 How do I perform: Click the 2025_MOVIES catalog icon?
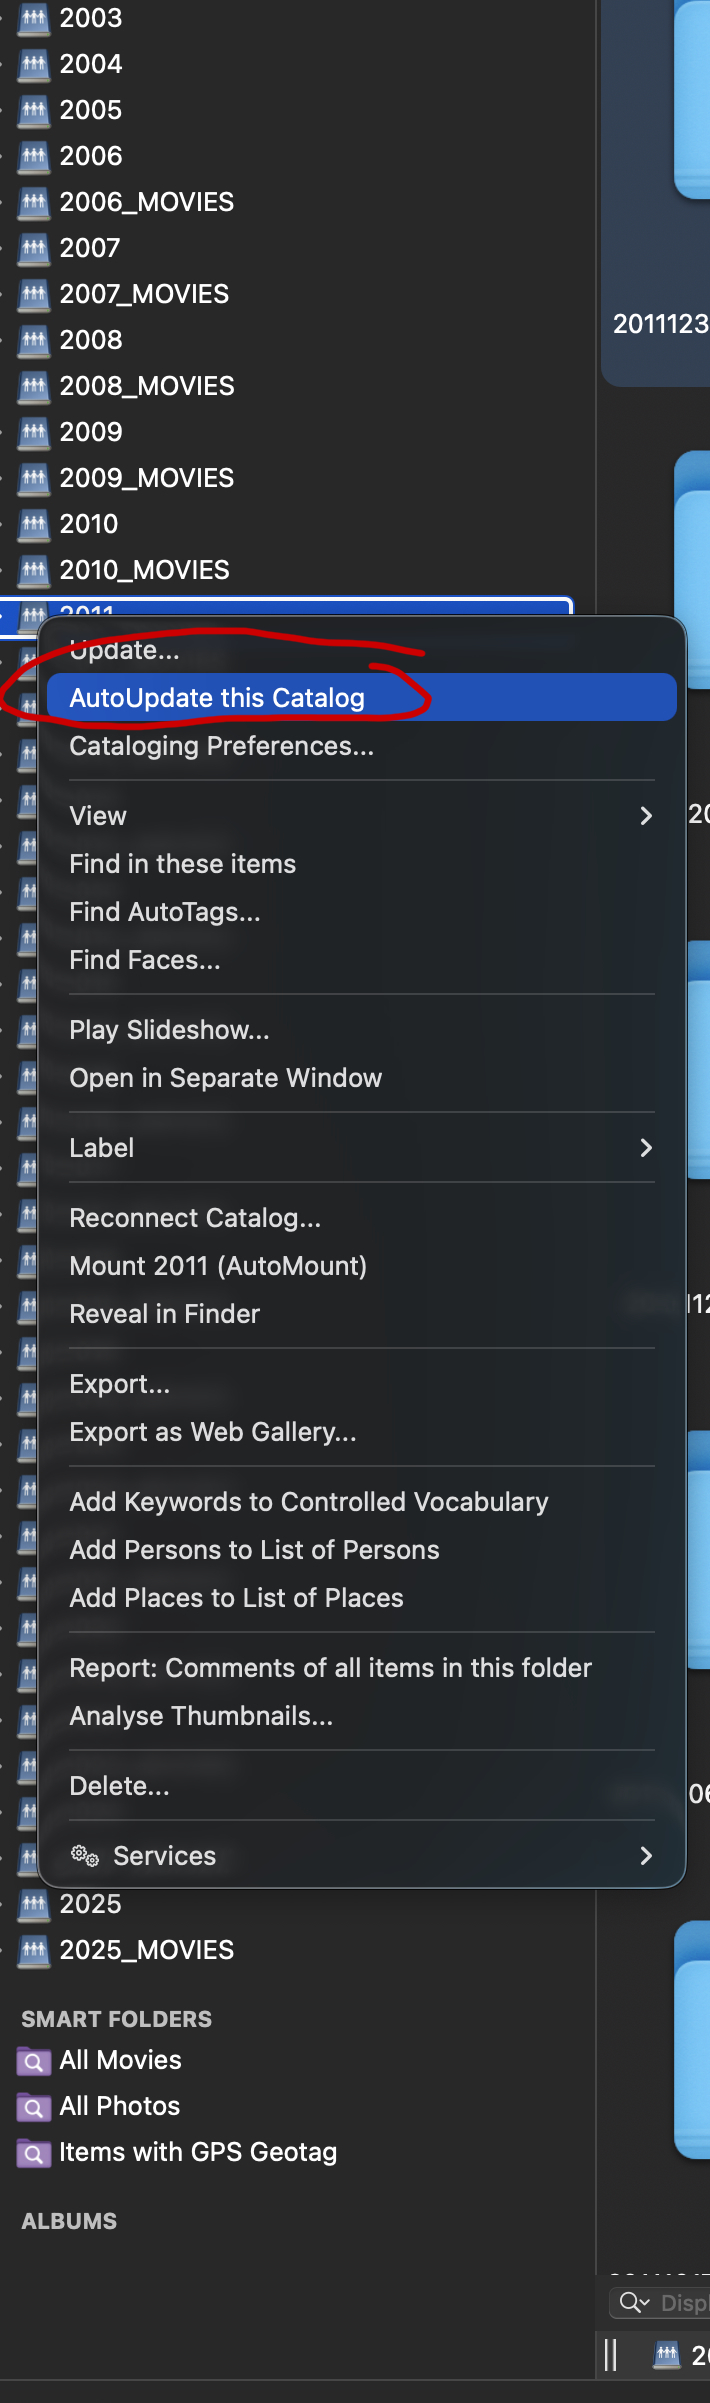pyautogui.click(x=34, y=1950)
